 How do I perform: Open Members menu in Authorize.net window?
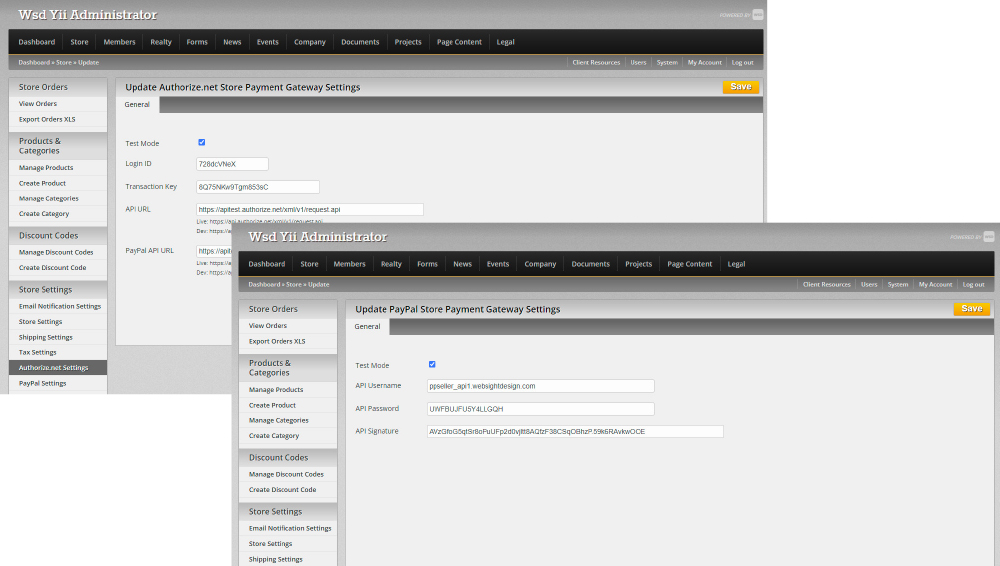(x=119, y=42)
